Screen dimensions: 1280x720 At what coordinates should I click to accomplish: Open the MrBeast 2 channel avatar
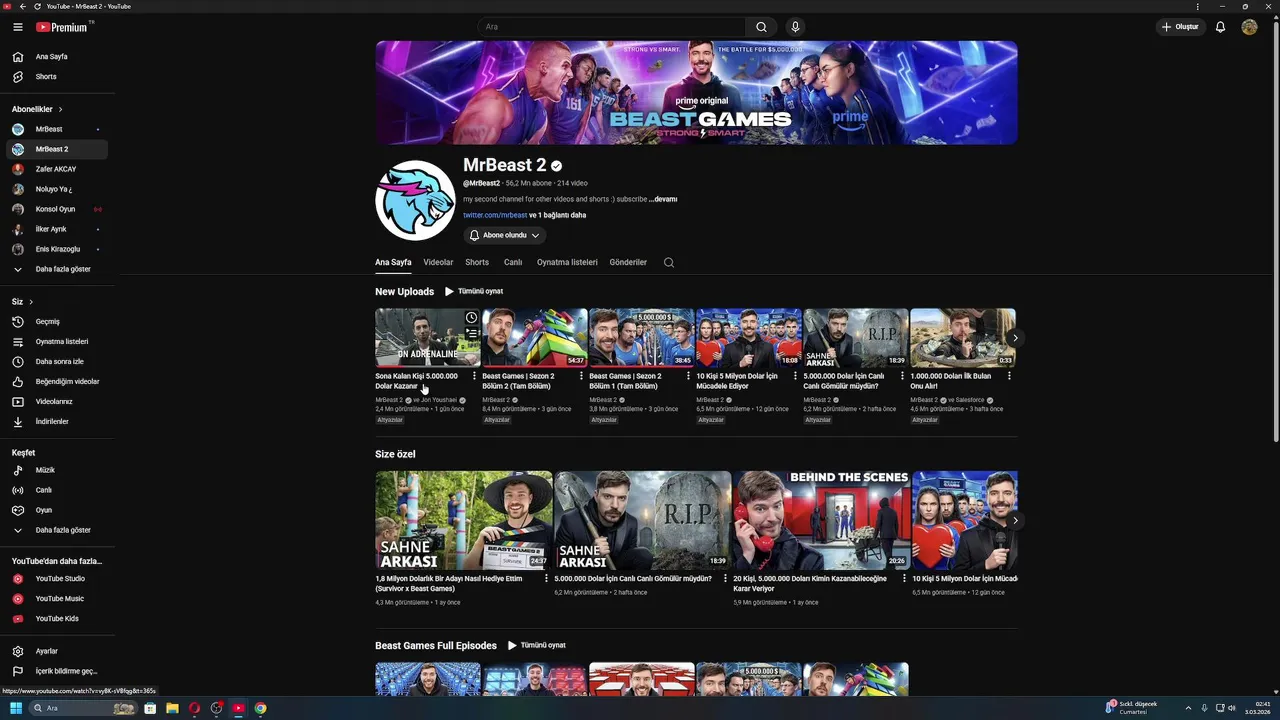415,200
